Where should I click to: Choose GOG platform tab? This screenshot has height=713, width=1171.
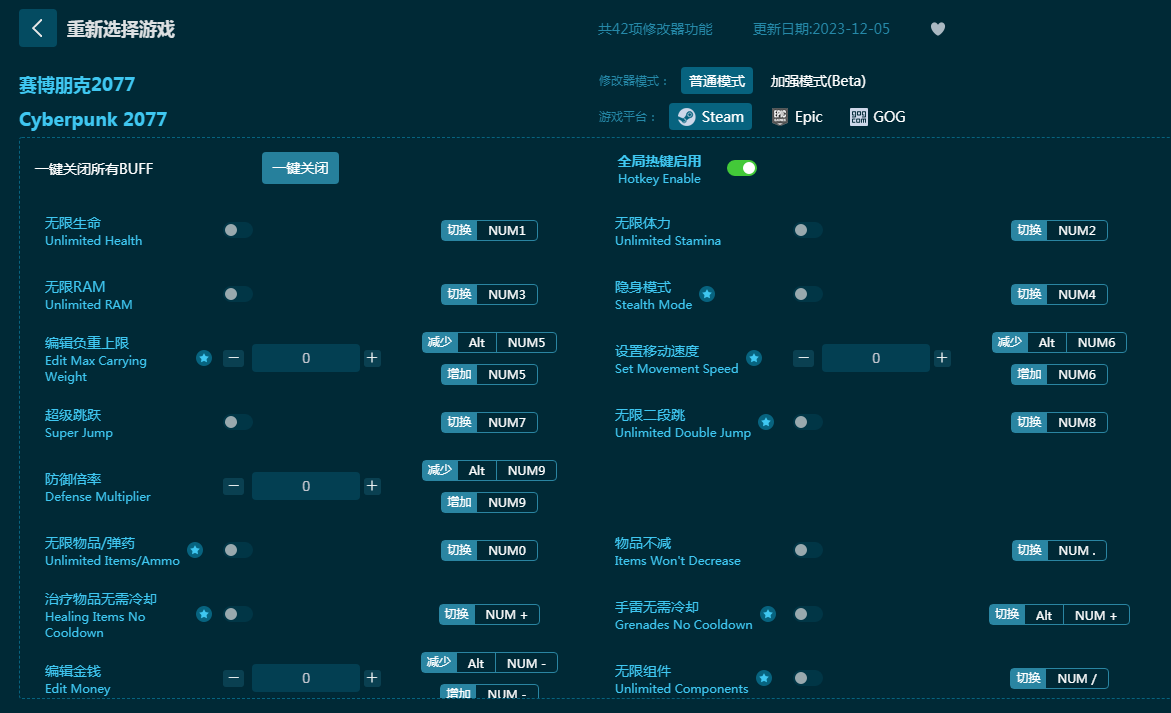pos(878,116)
